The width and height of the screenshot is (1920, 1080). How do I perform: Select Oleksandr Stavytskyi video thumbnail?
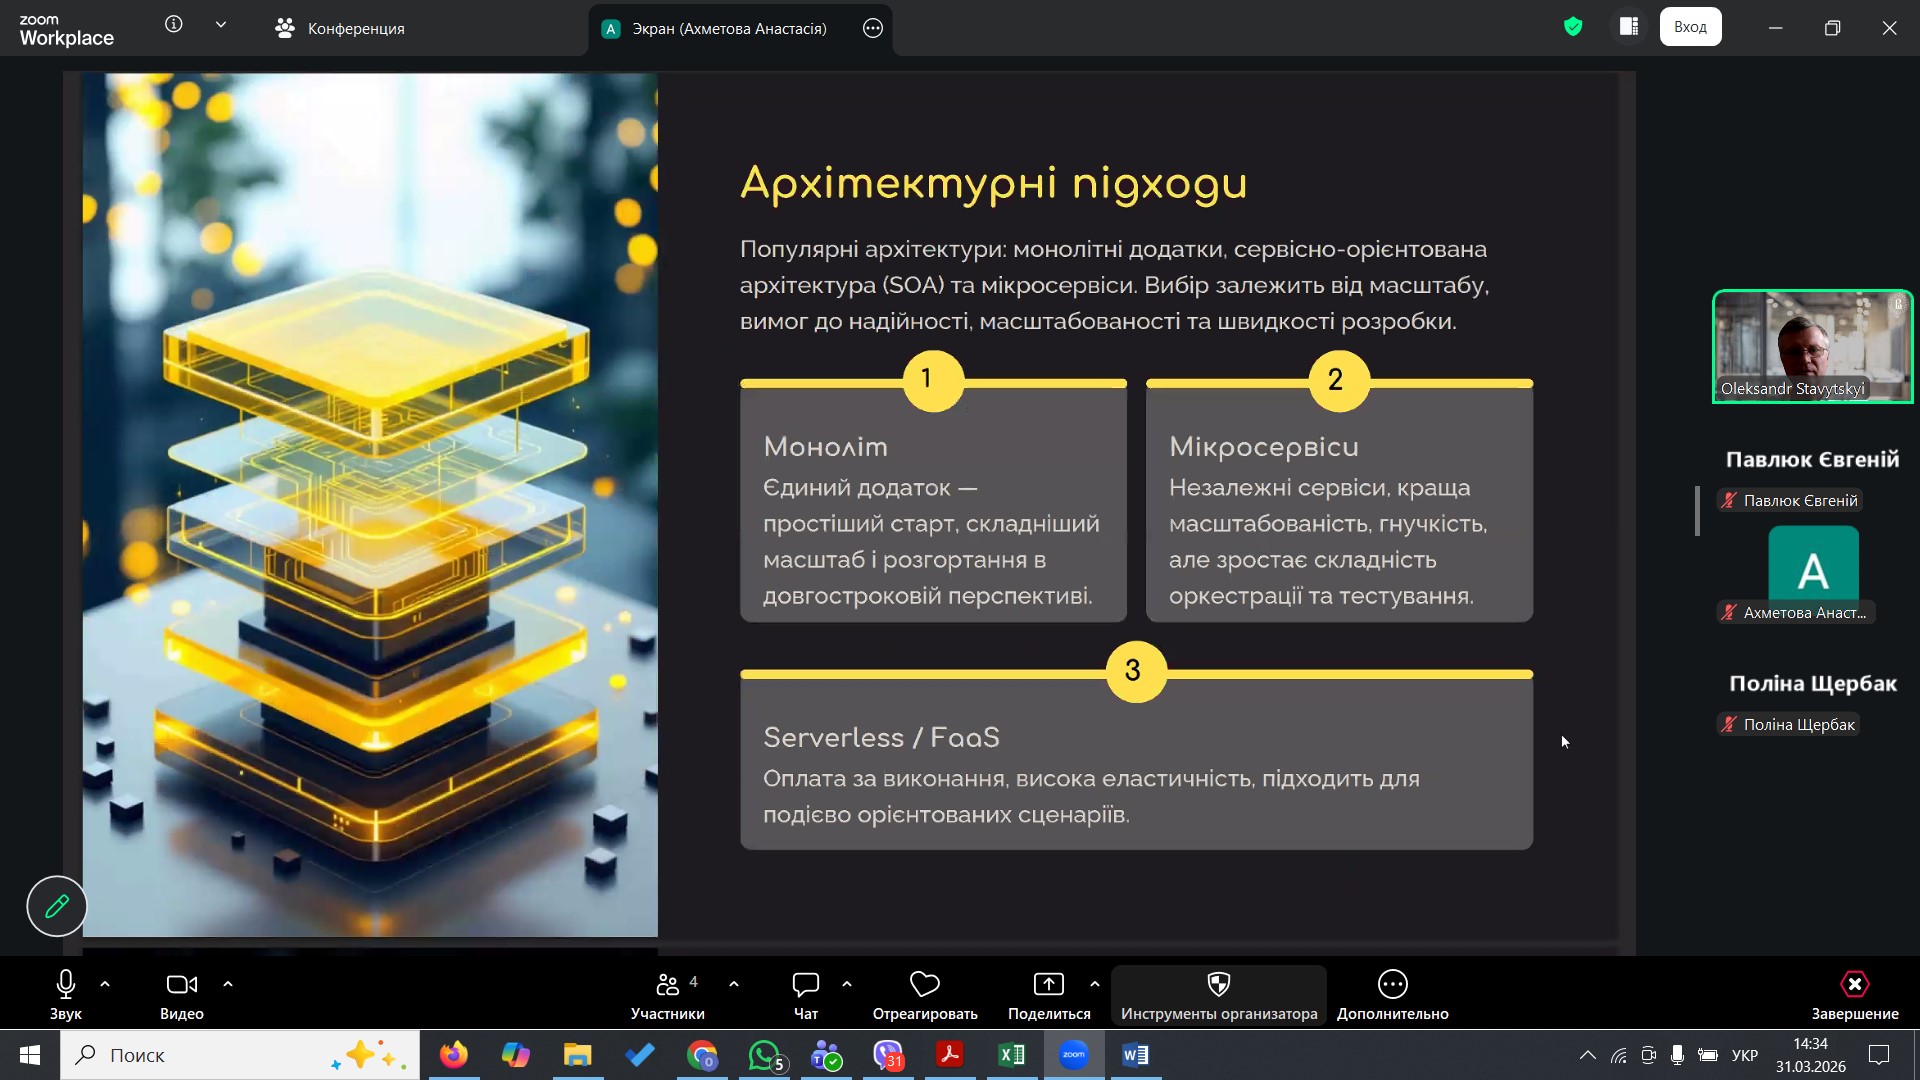1812,346
